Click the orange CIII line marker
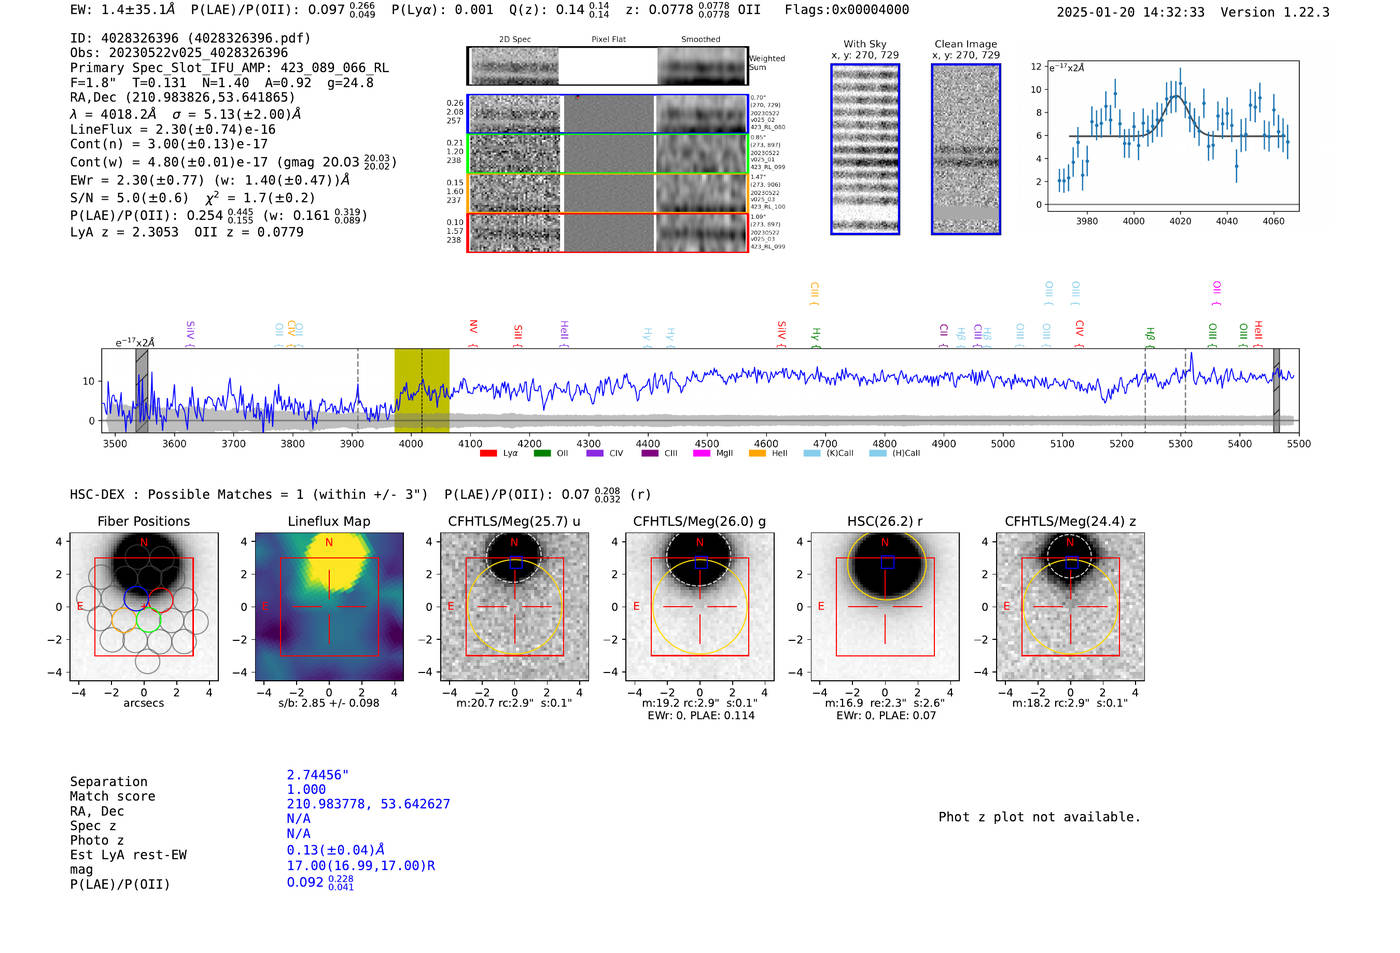Screen dimensions: 1400x953 (814, 293)
